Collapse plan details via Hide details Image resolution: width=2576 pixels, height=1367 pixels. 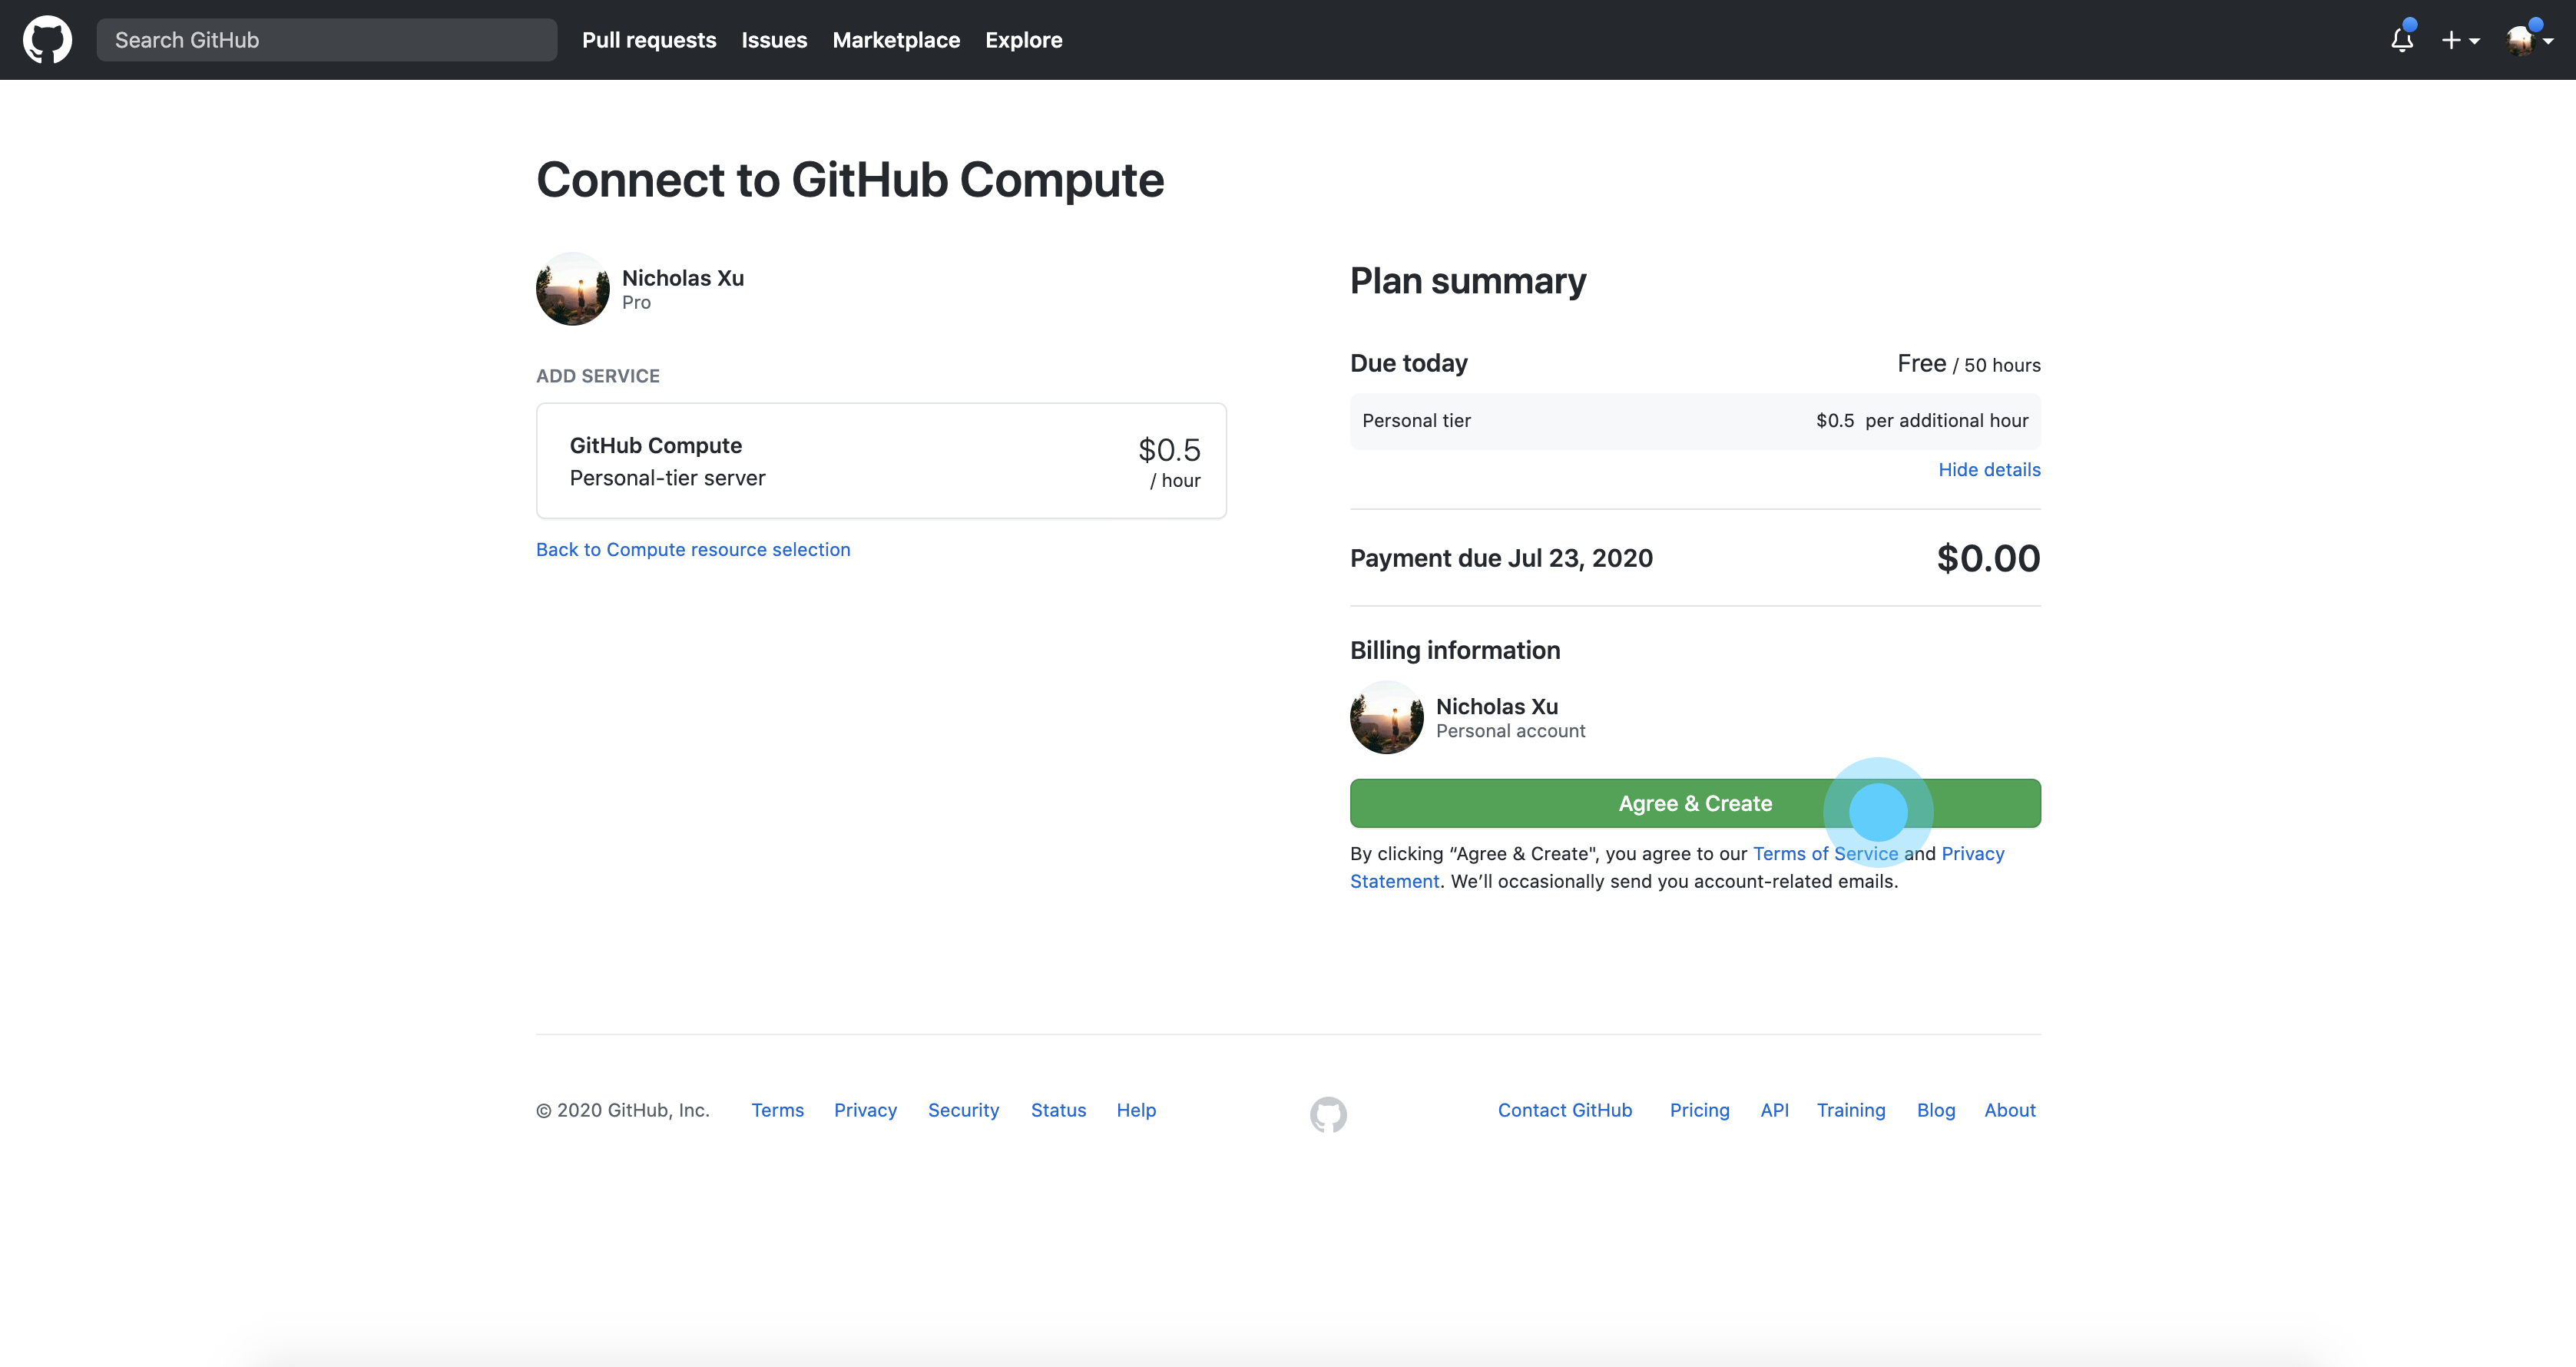coord(1988,470)
